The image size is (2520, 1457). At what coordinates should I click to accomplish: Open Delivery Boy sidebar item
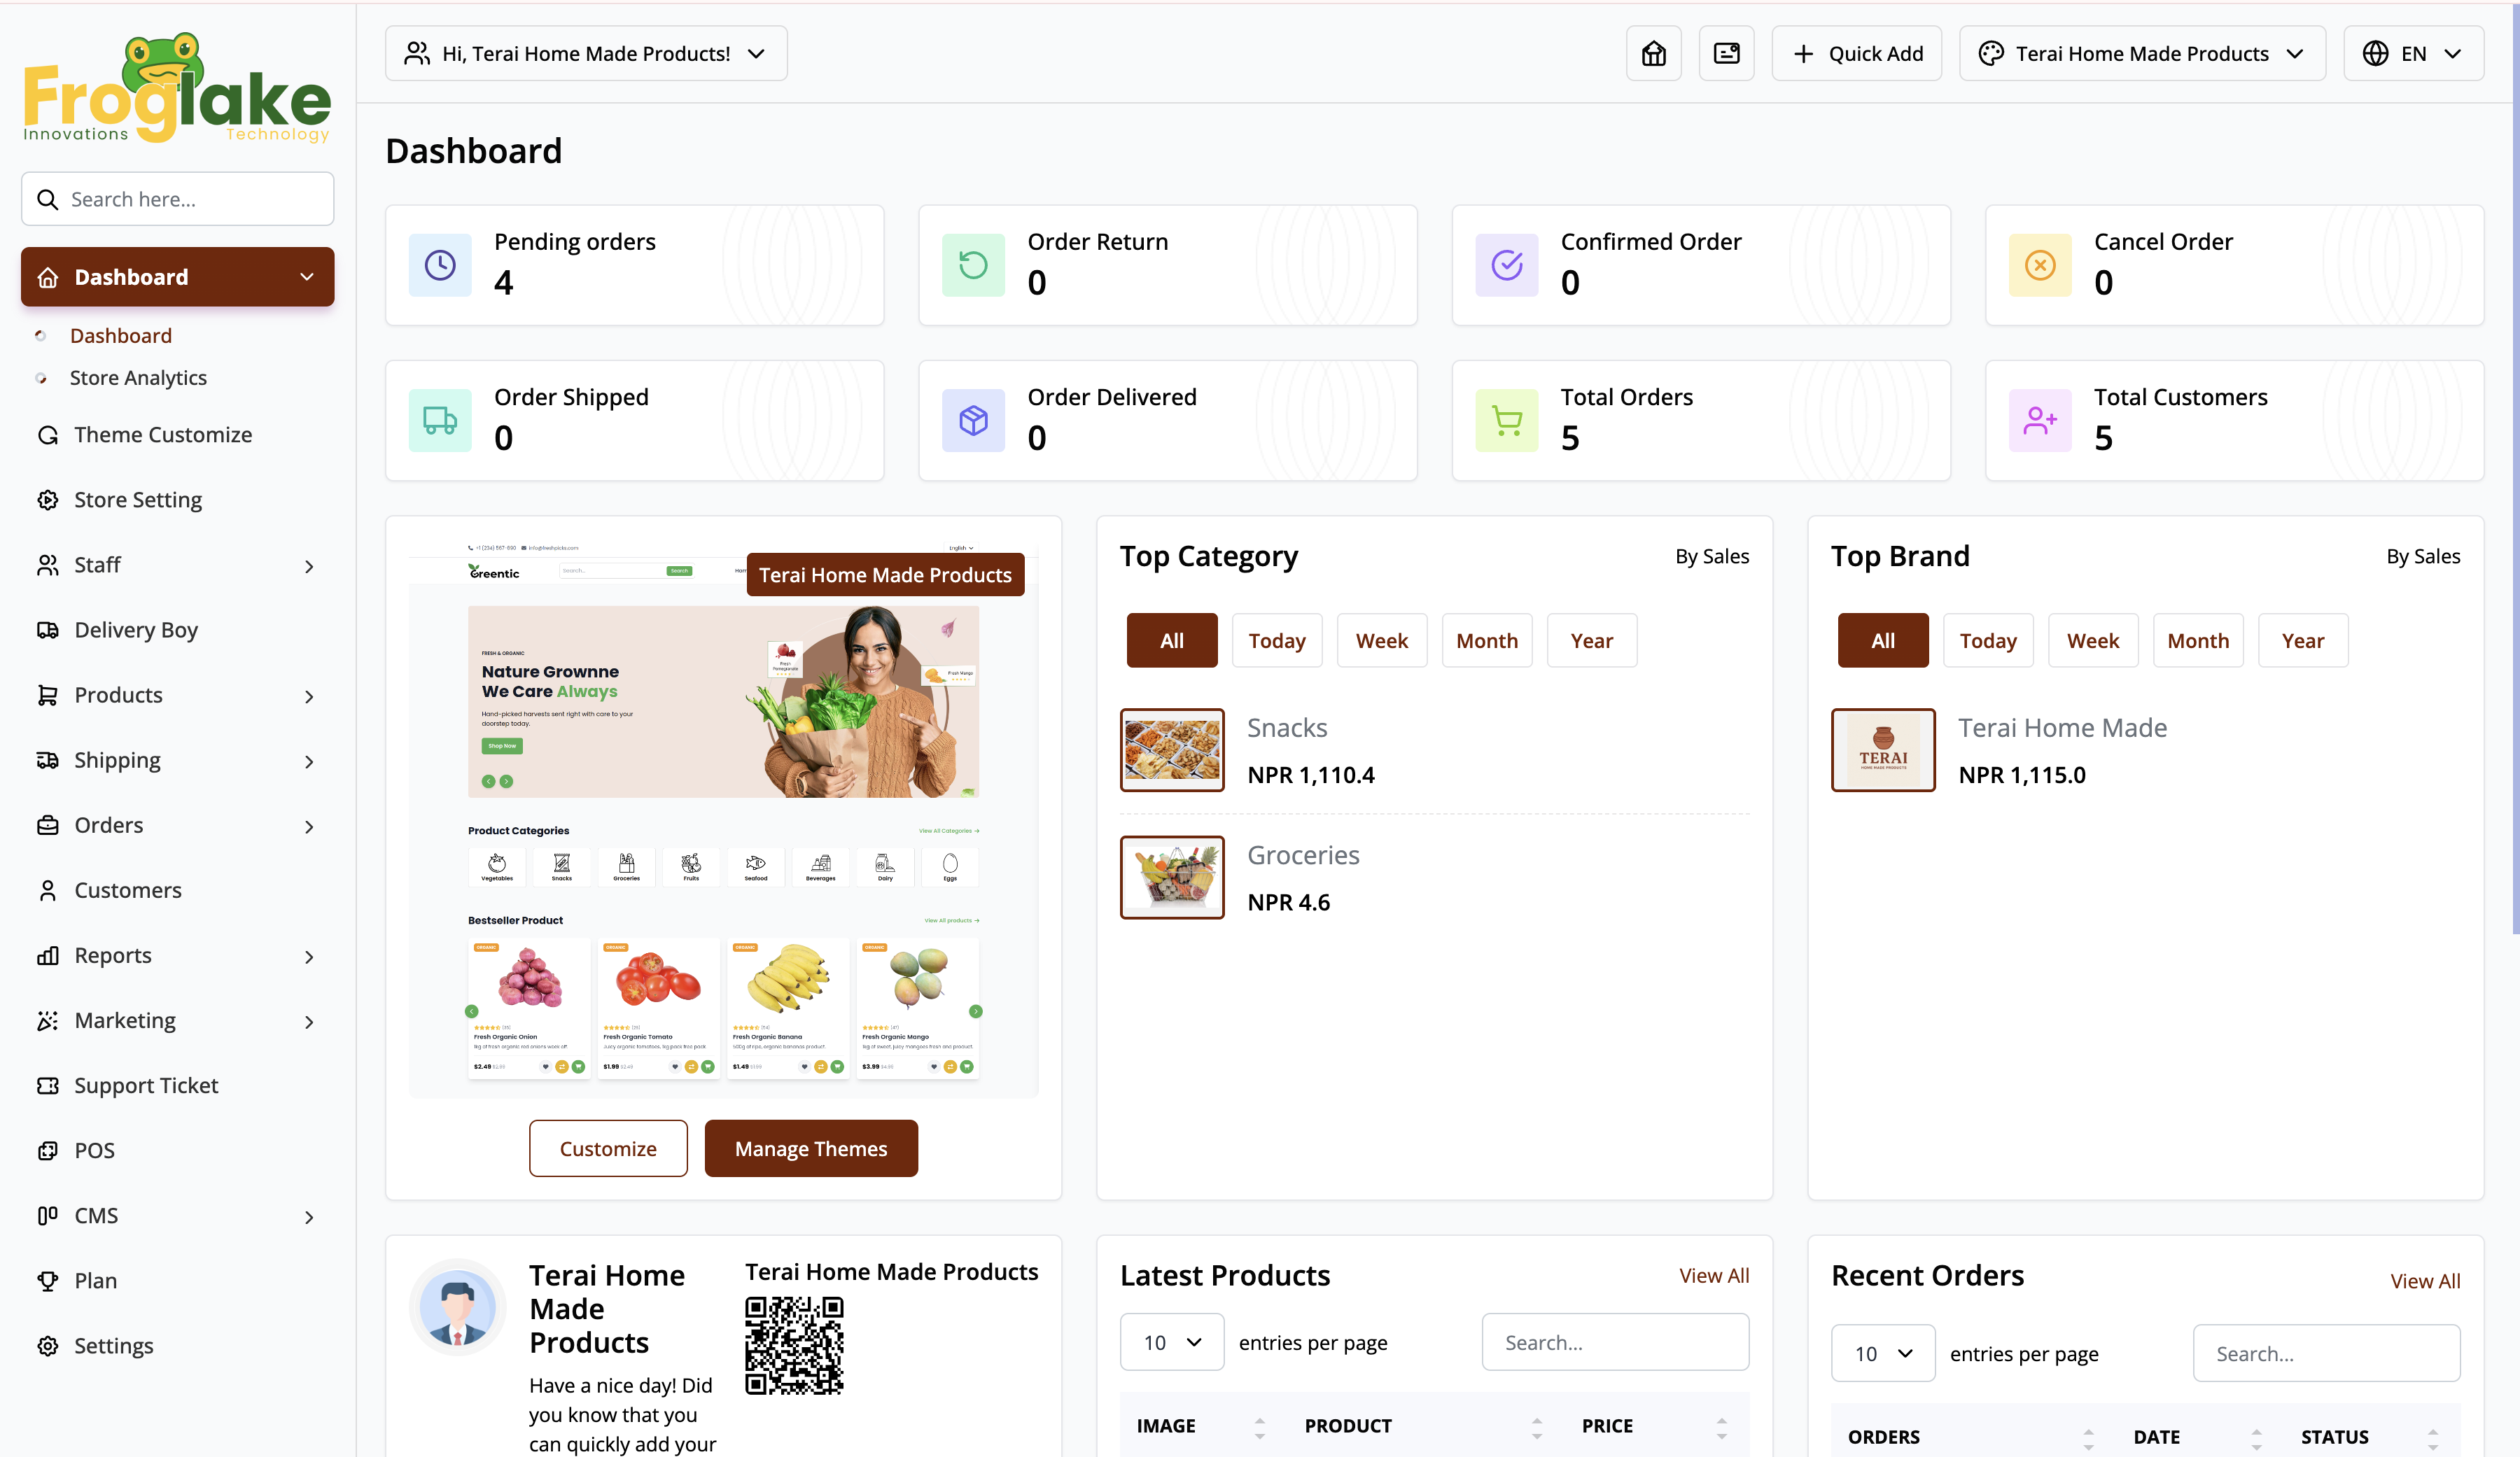click(136, 630)
